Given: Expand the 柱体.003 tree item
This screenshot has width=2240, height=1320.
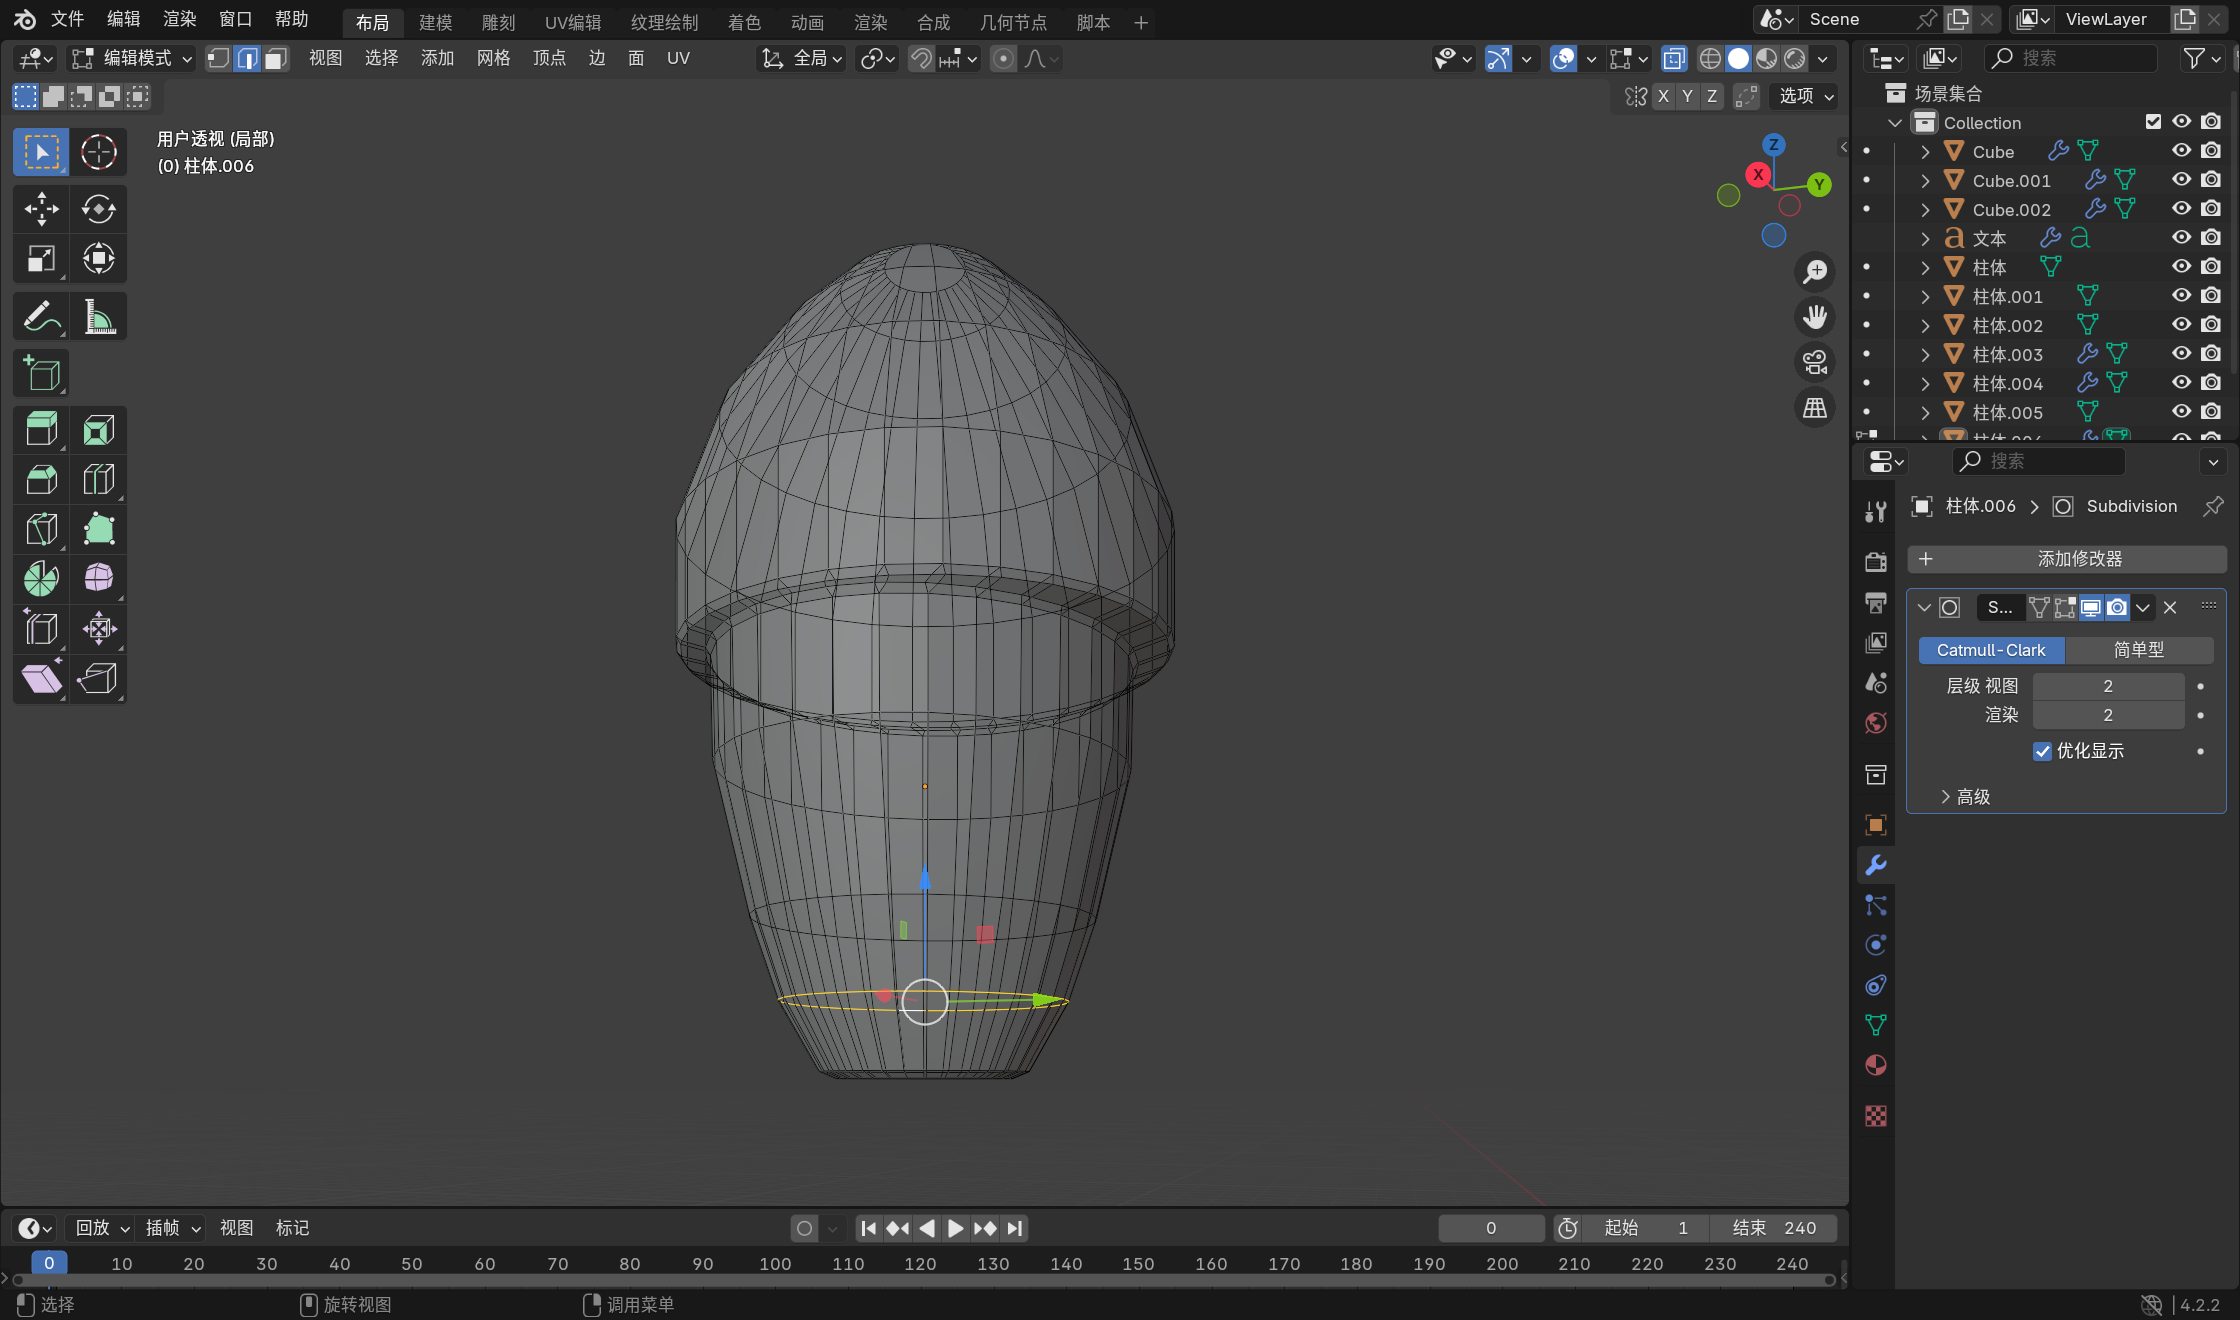Looking at the screenshot, I should [1925, 354].
